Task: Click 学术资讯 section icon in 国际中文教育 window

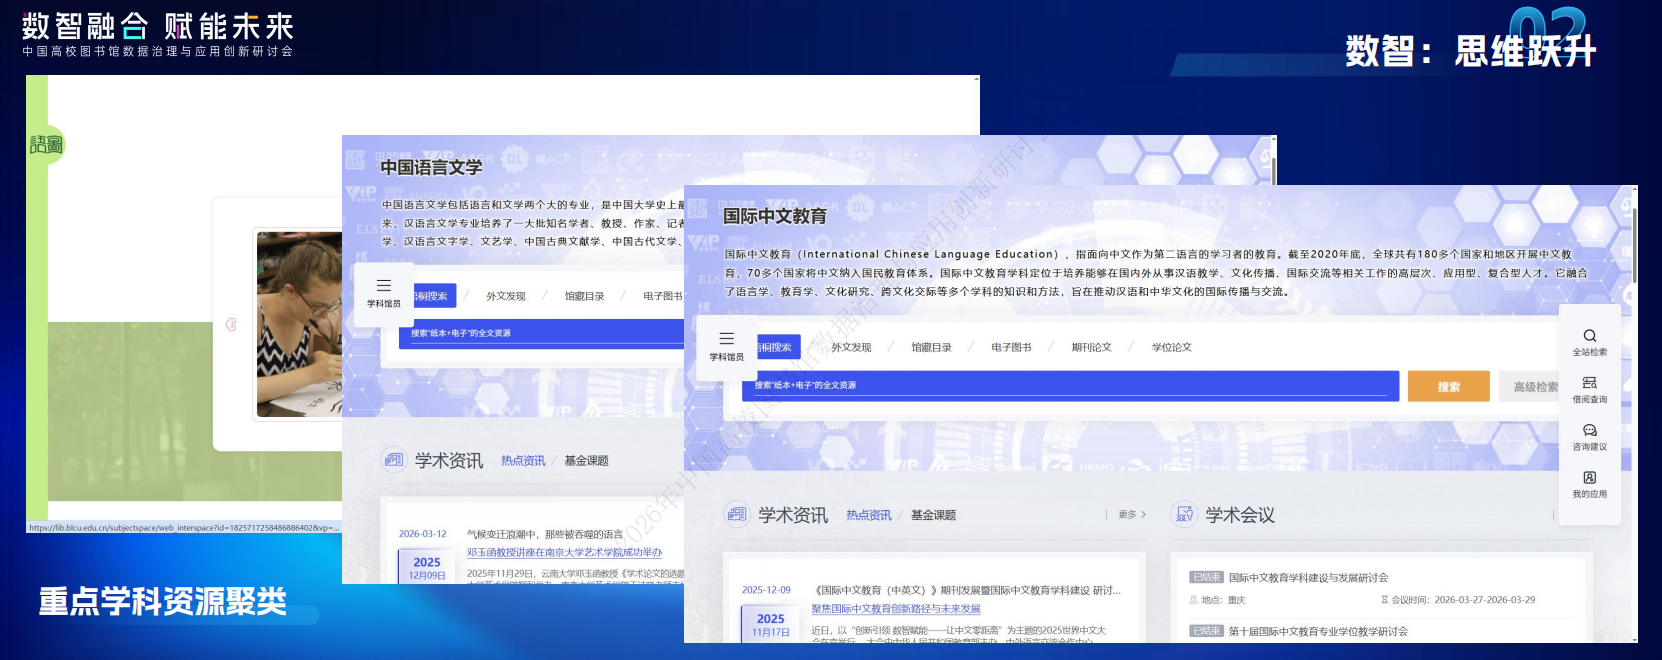Action: coord(737,514)
